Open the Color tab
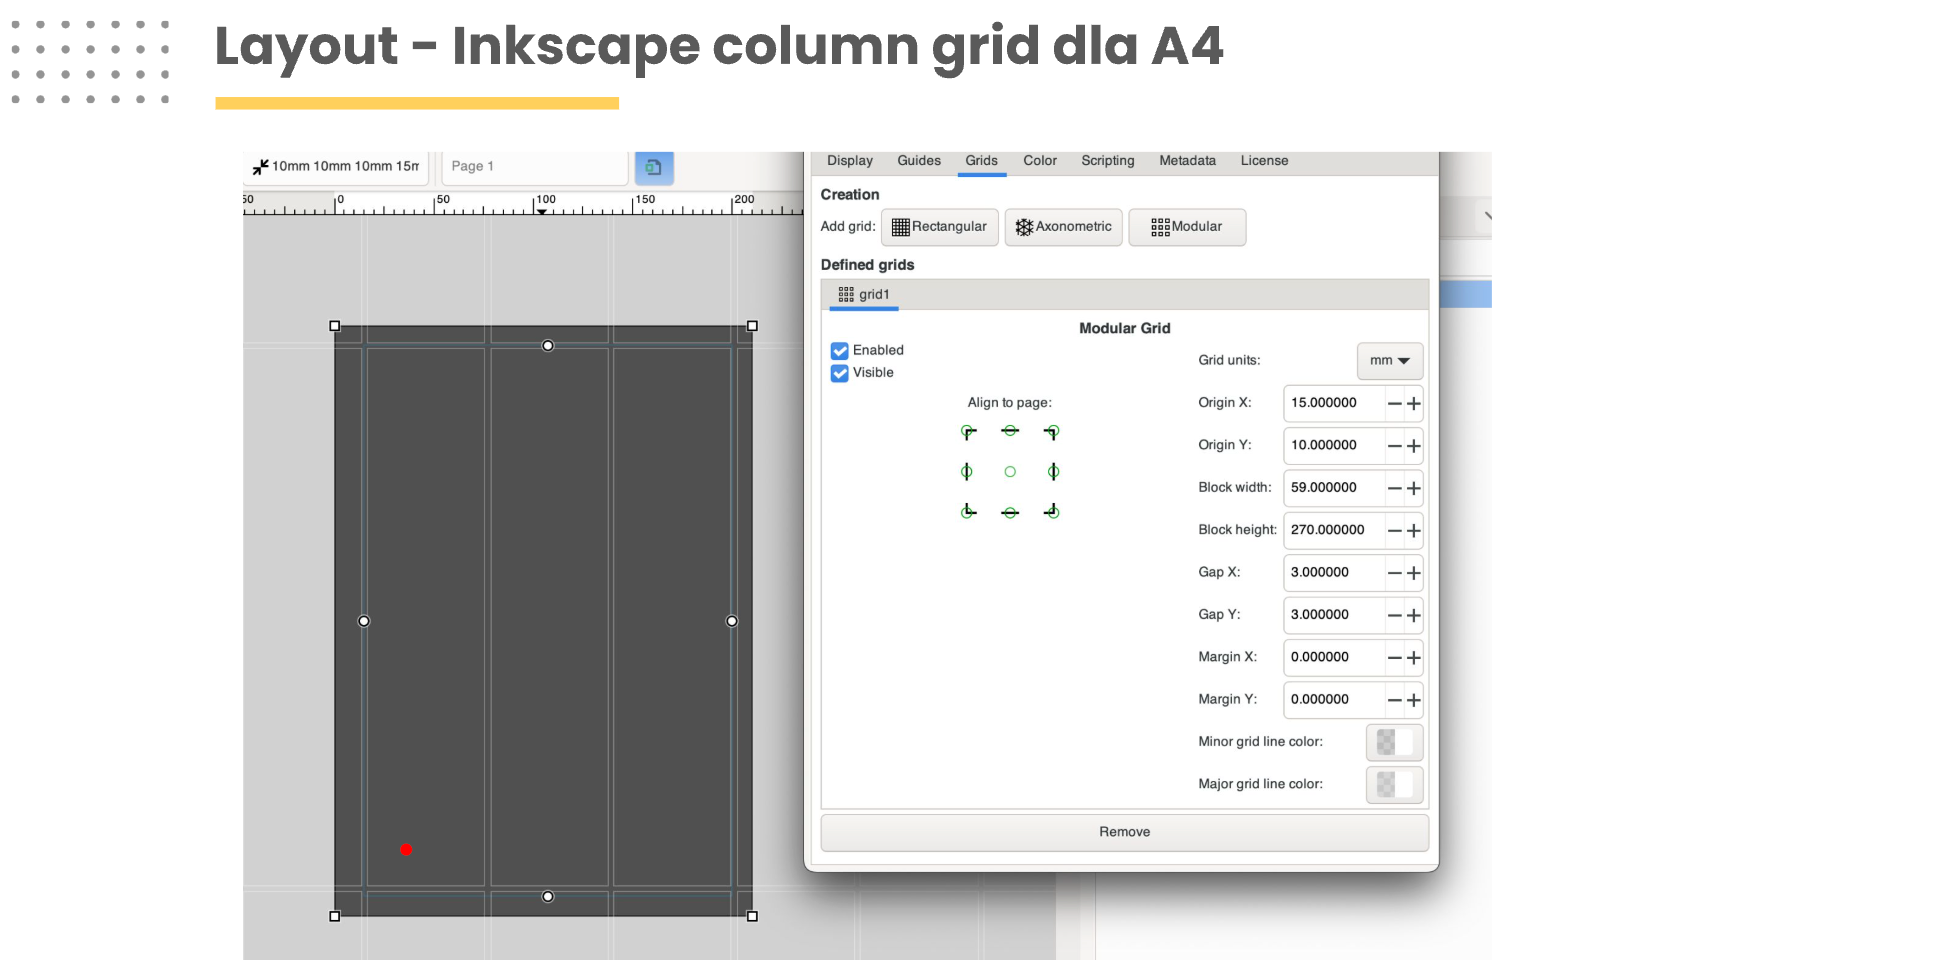Viewport: 1958px width, 960px height. click(x=1040, y=161)
